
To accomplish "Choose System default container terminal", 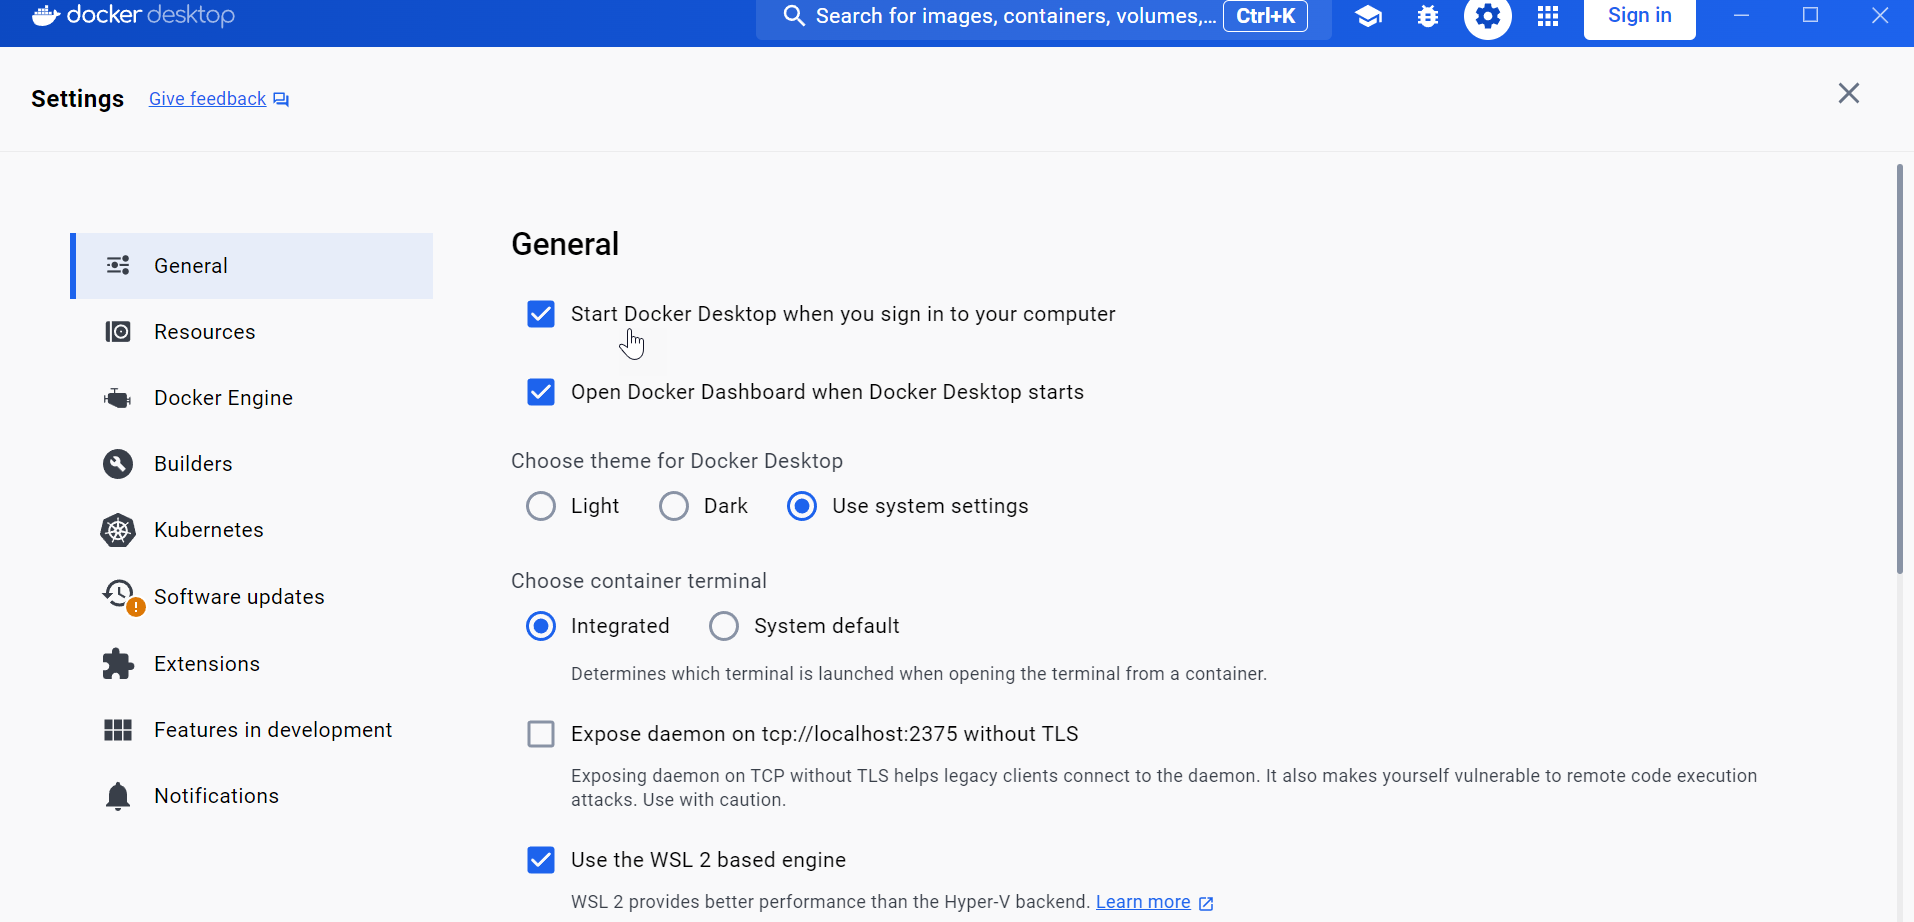I will click(724, 626).
